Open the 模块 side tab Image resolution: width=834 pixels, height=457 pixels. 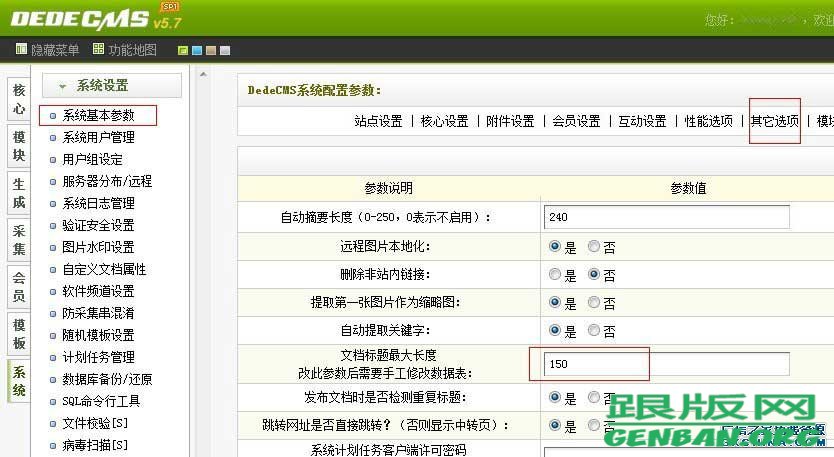click(19, 146)
